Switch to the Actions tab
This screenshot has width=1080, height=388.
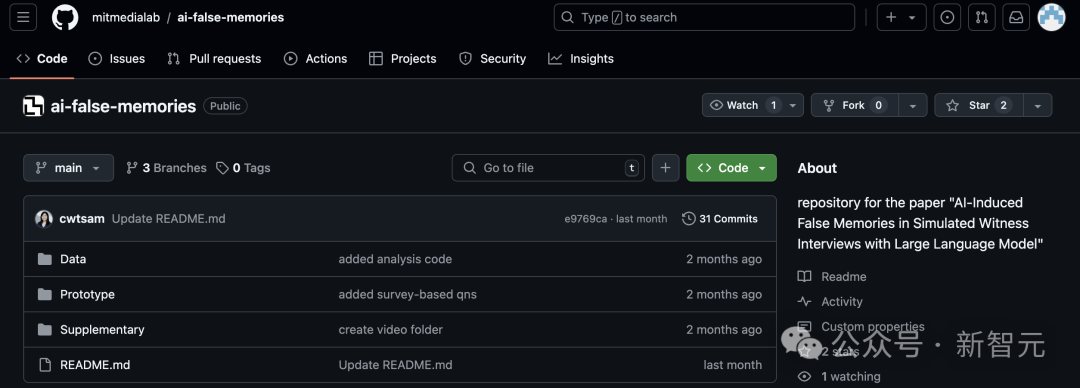(x=315, y=59)
